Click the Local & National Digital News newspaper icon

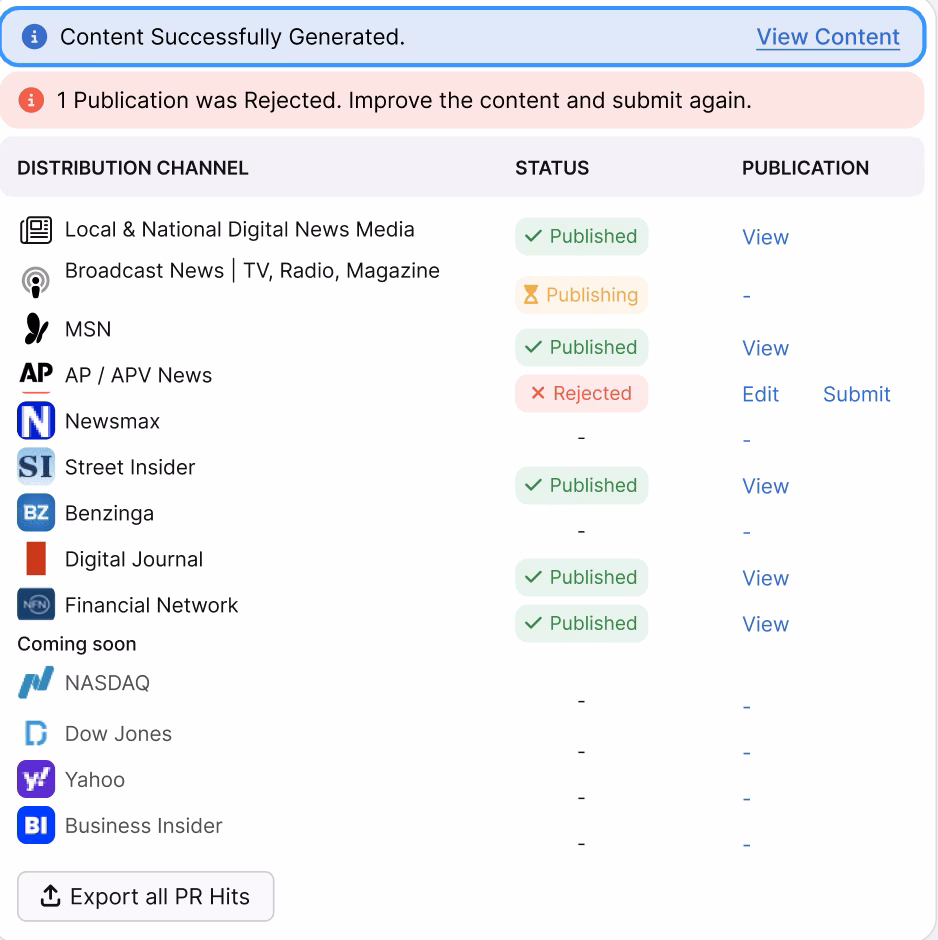coord(36,231)
